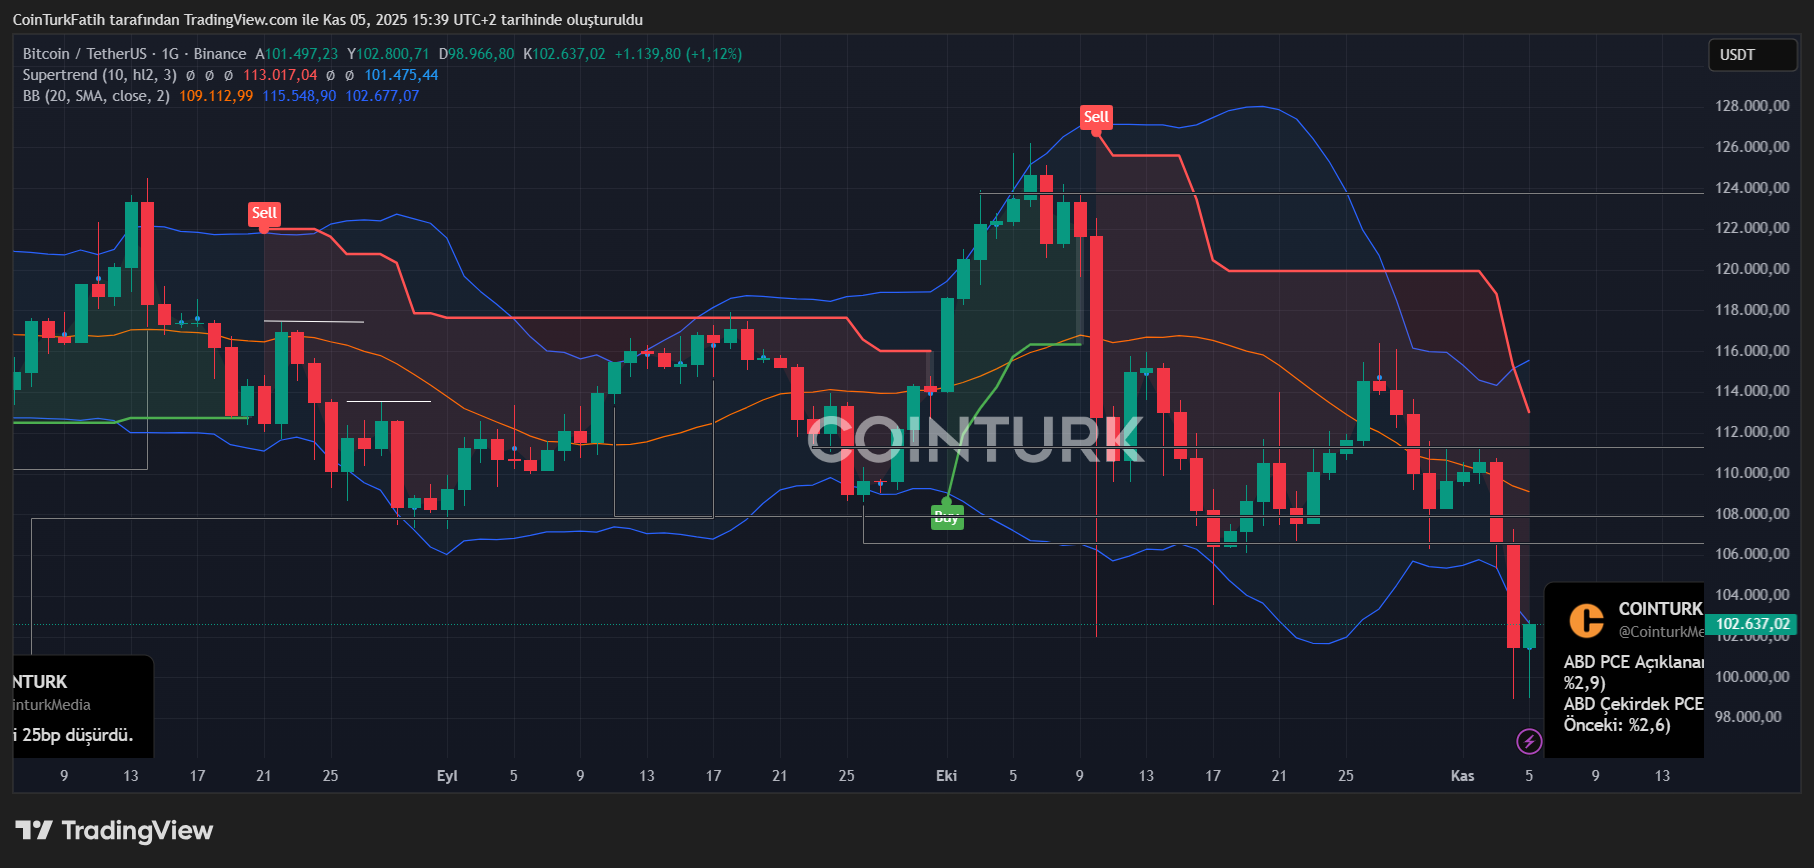The width and height of the screenshot is (1814, 868).
Task: Click the CoinTurkFatih snapshot caption text
Action: click(x=328, y=20)
